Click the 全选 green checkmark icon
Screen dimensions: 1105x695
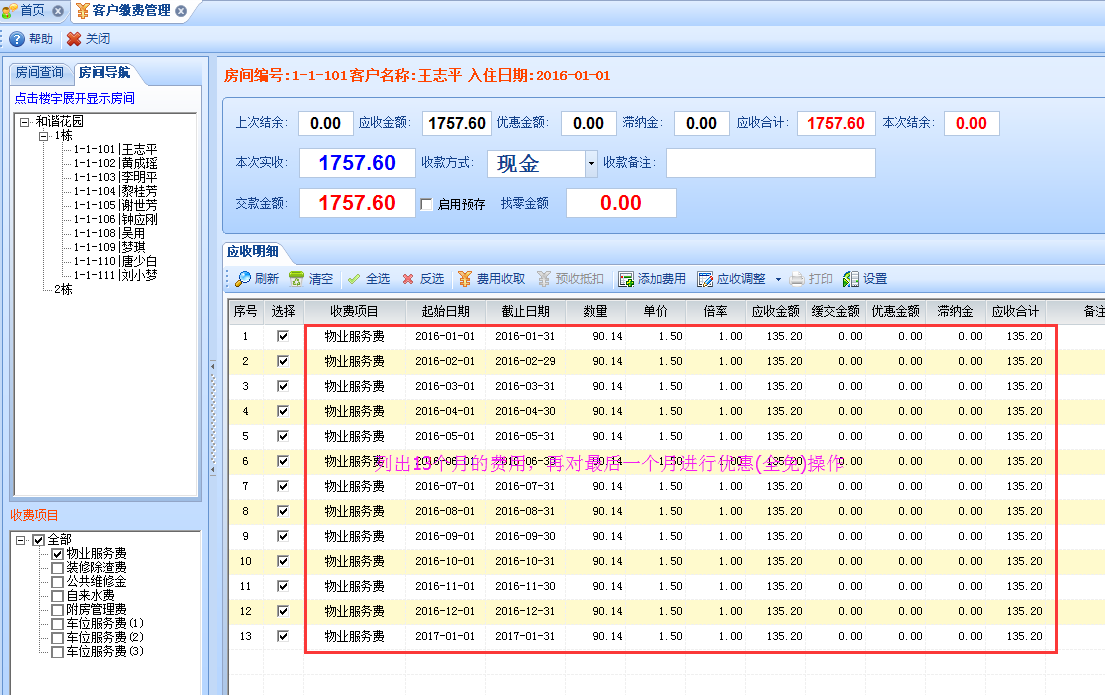(x=354, y=279)
